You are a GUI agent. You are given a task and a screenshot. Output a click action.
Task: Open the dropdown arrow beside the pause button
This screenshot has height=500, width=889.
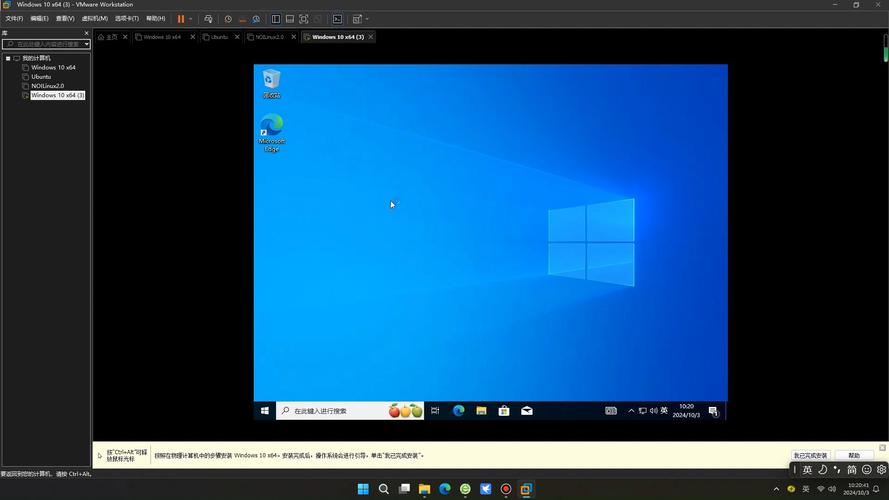point(190,19)
